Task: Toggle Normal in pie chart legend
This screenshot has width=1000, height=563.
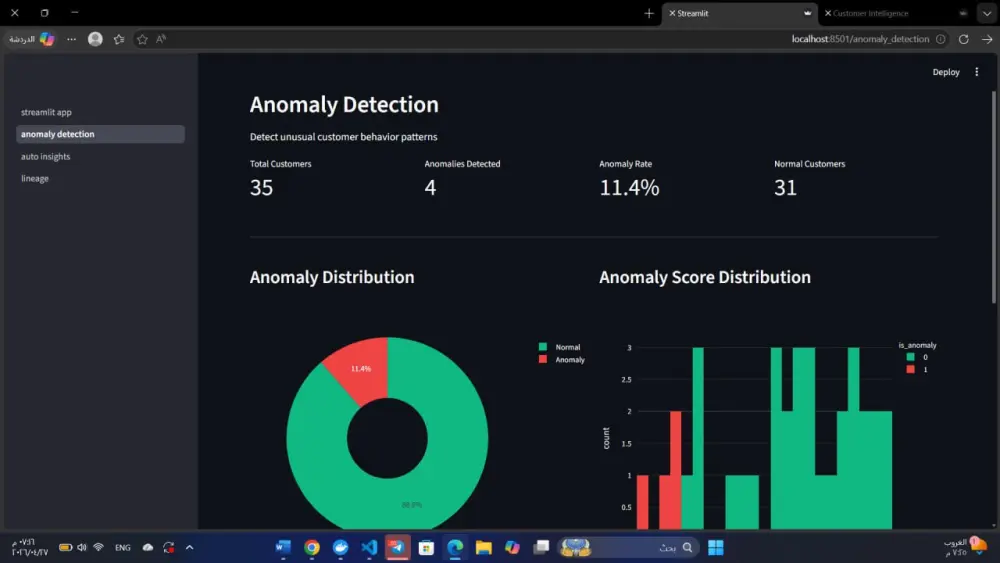Action: [x=560, y=347]
